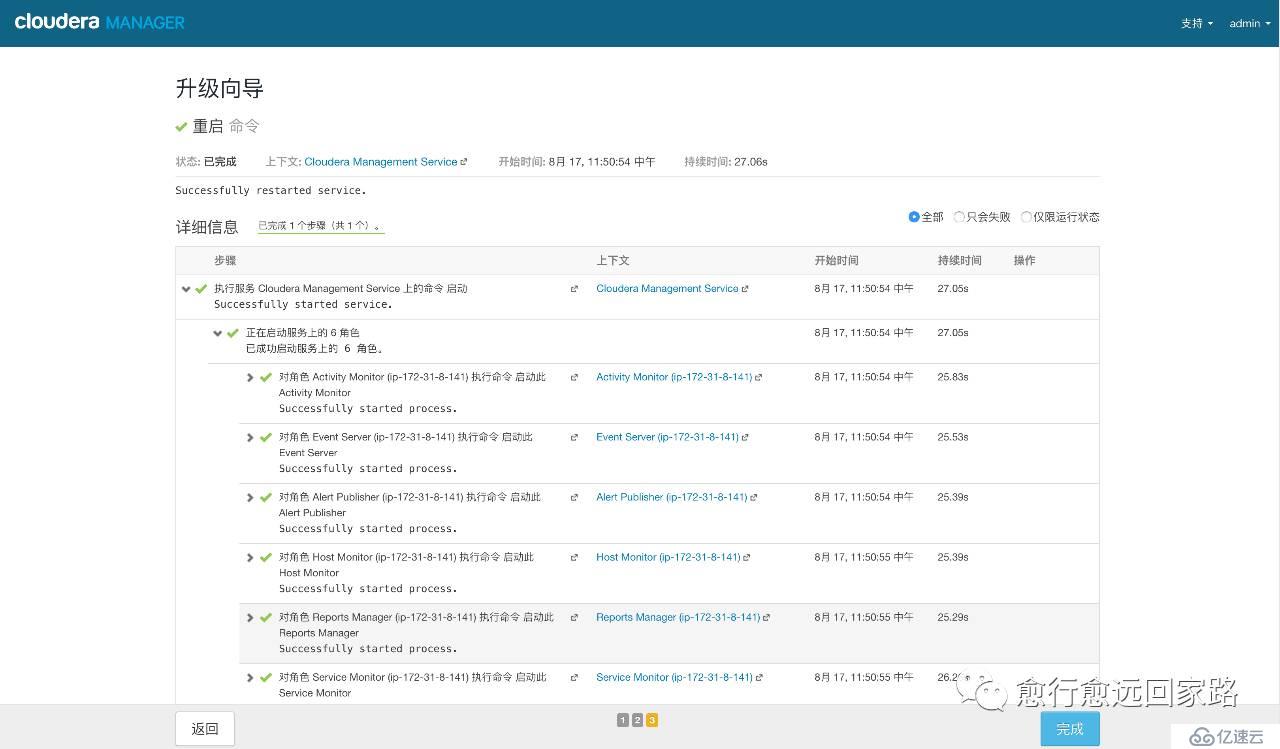This screenshot has height=749, width=1280.
Task: Open Service Monitor (ip-172-31-8-141) link
Action: coord(674,677)
